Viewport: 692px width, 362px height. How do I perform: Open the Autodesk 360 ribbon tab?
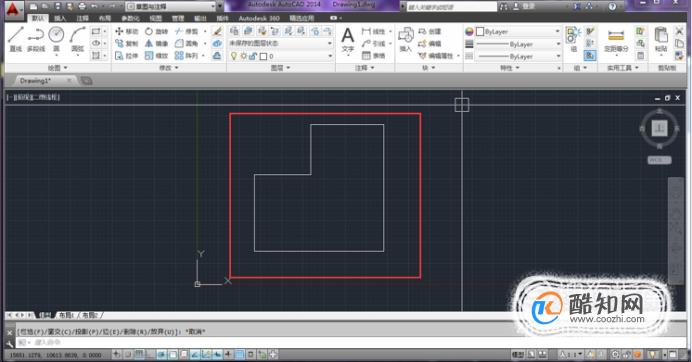pyautogui.click(x=259, y=18)
